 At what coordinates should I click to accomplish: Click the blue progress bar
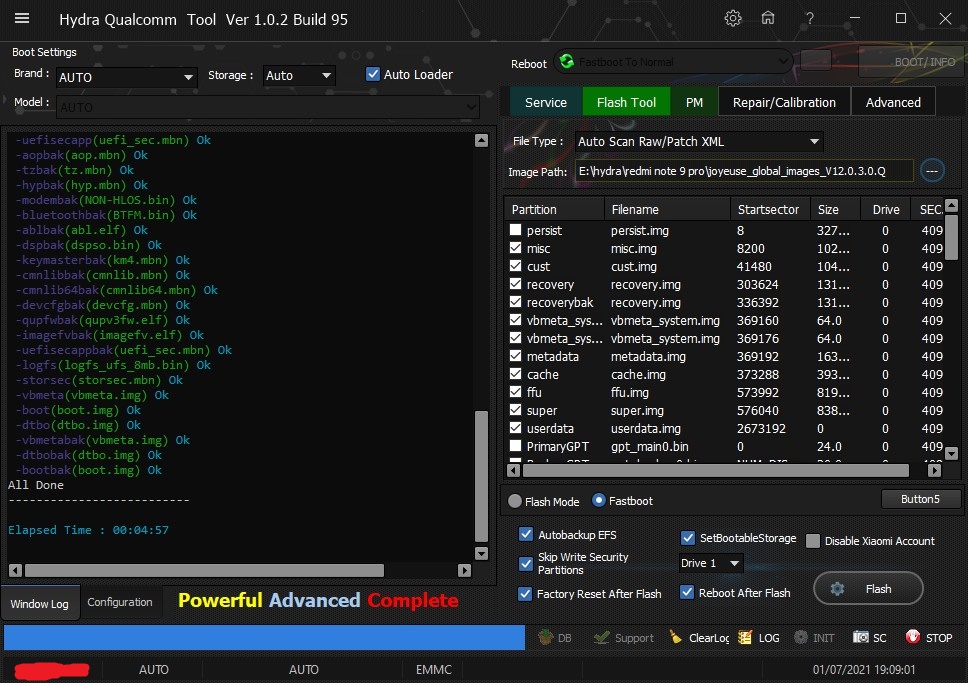264,637
